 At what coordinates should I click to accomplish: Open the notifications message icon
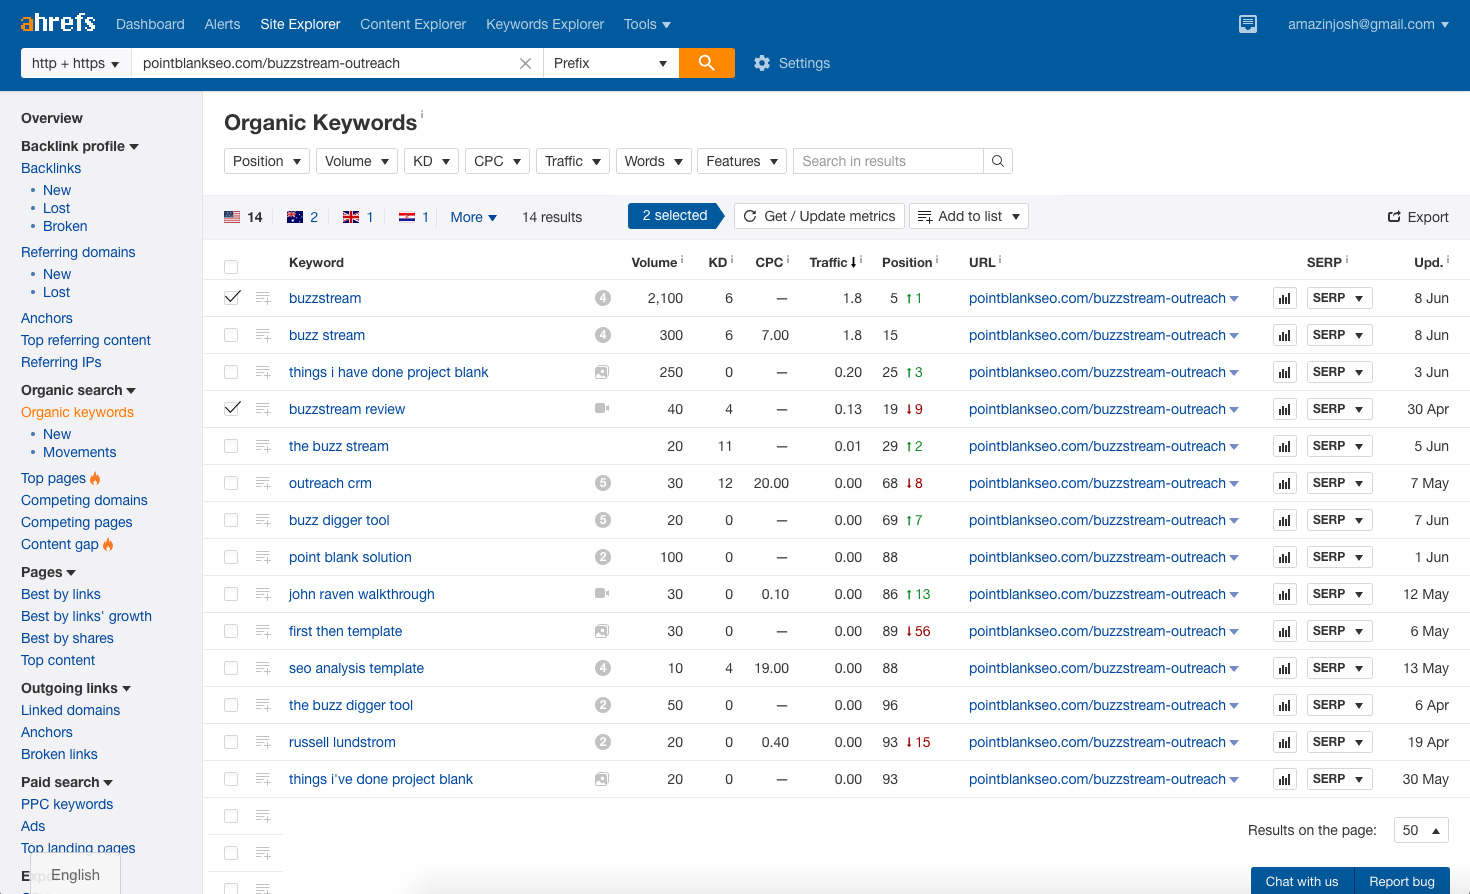[x=1248, y=24]
